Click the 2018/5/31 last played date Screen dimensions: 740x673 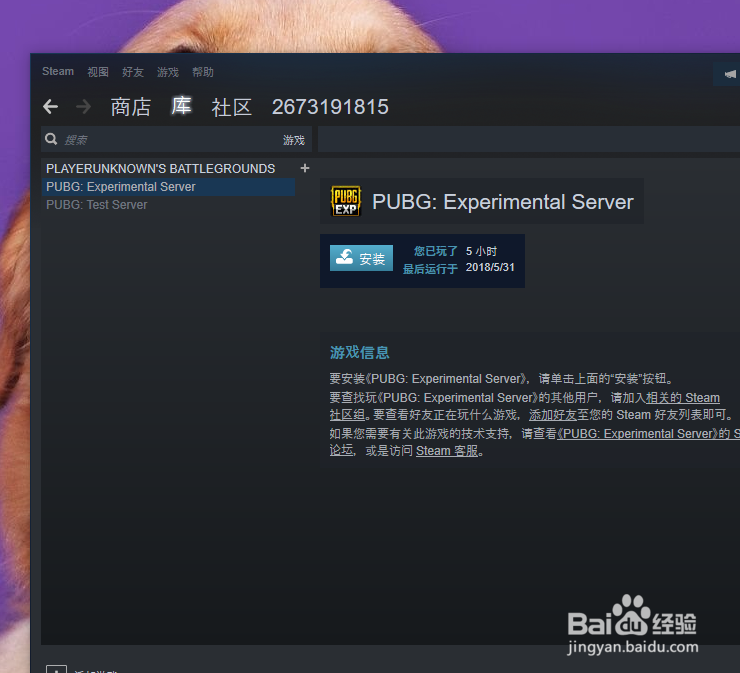pos(490,267)
